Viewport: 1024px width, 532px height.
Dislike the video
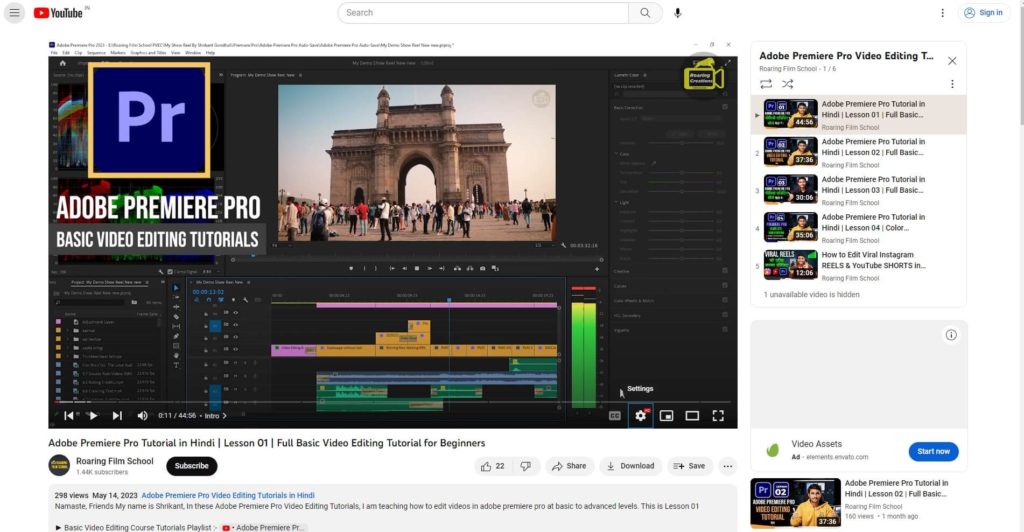point(525,466)
